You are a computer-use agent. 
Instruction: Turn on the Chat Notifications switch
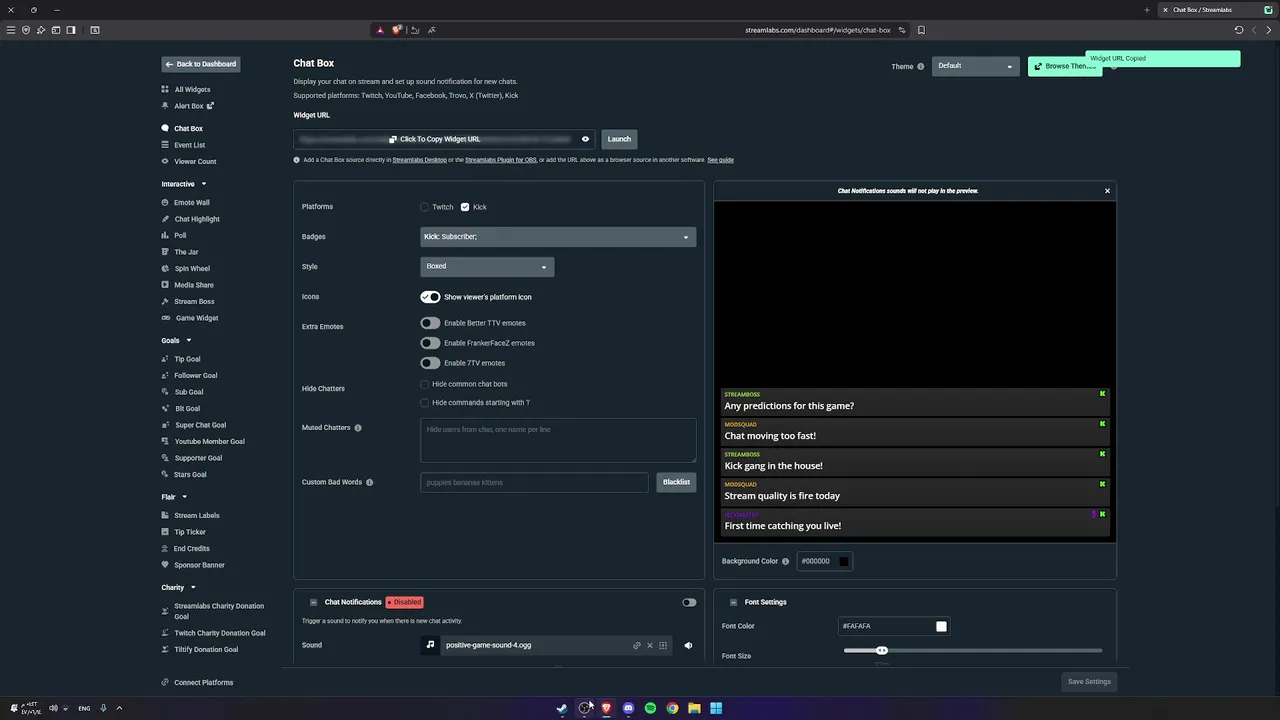689,602
